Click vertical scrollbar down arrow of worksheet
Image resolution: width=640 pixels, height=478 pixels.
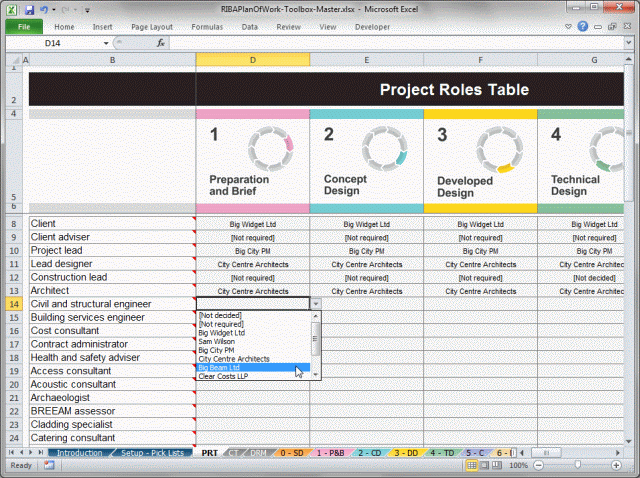628,441
